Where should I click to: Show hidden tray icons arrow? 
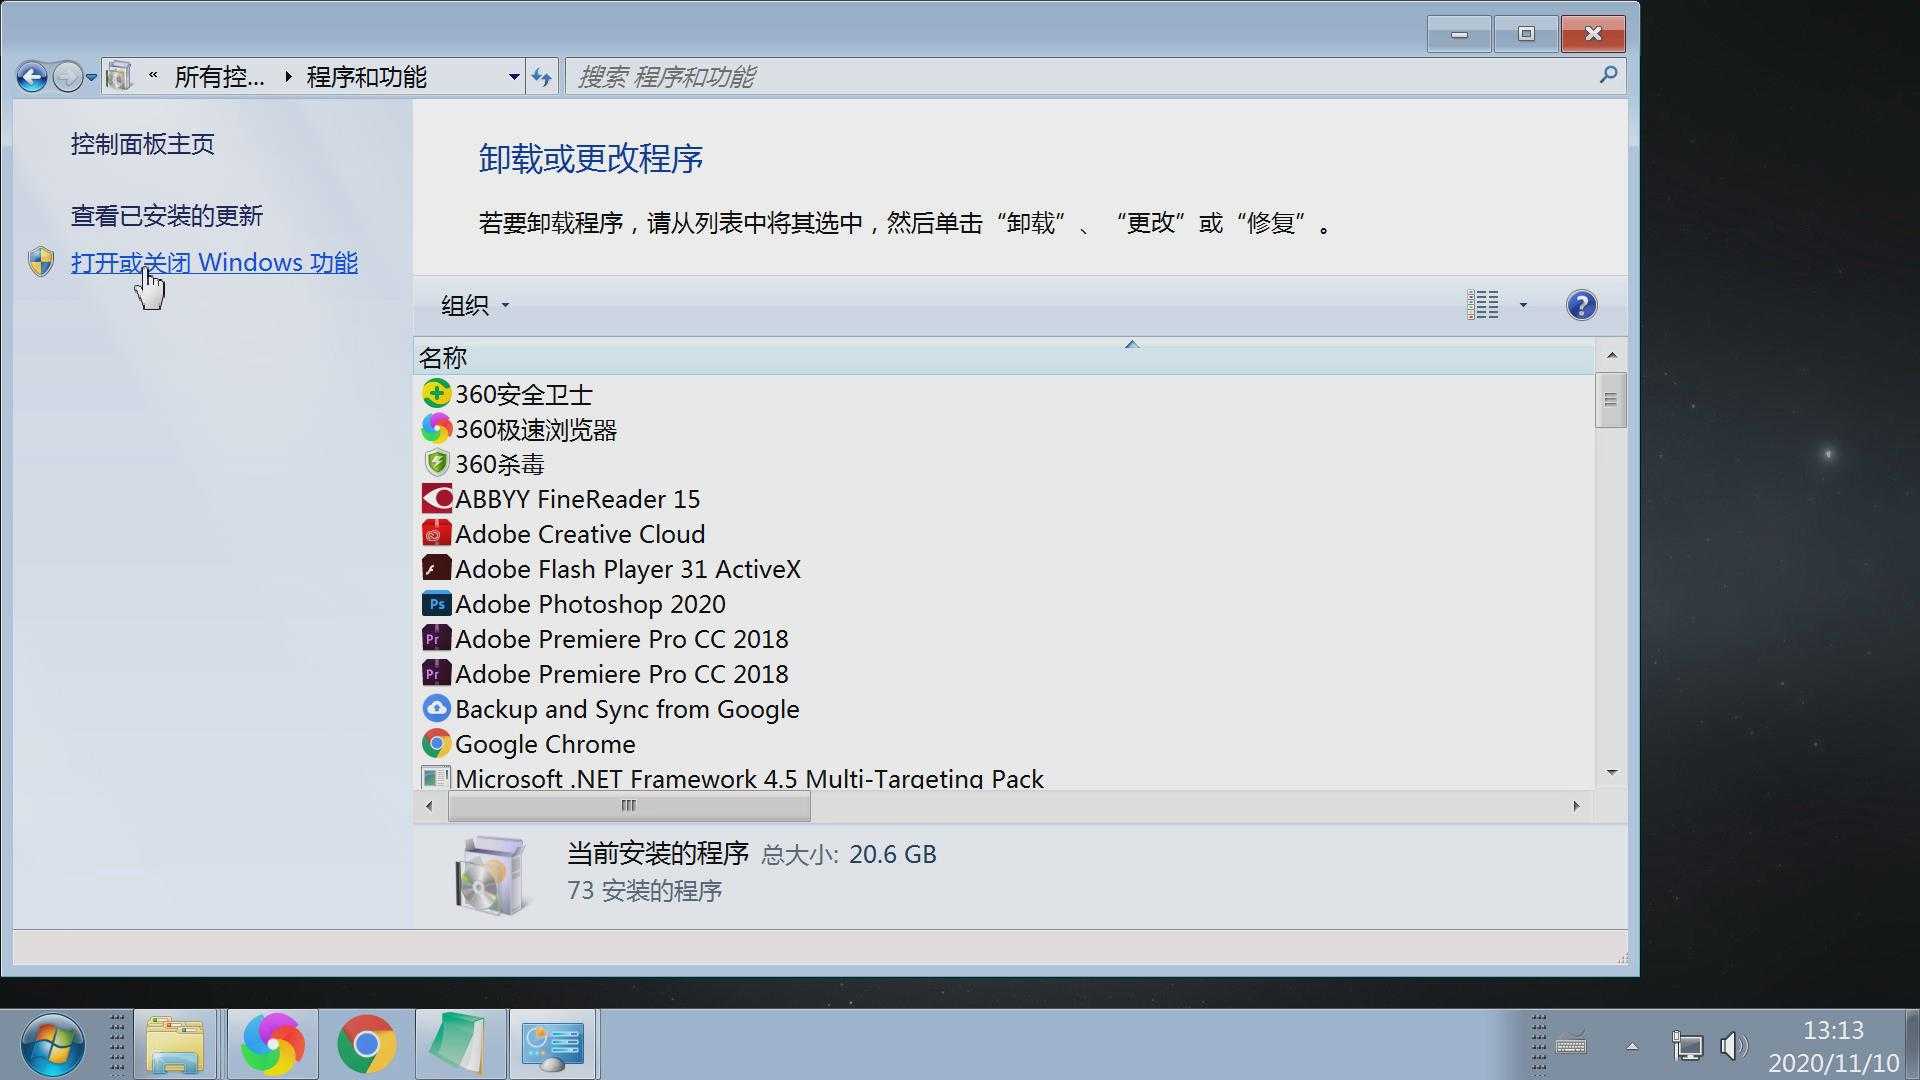(x=1632, y=1047)
